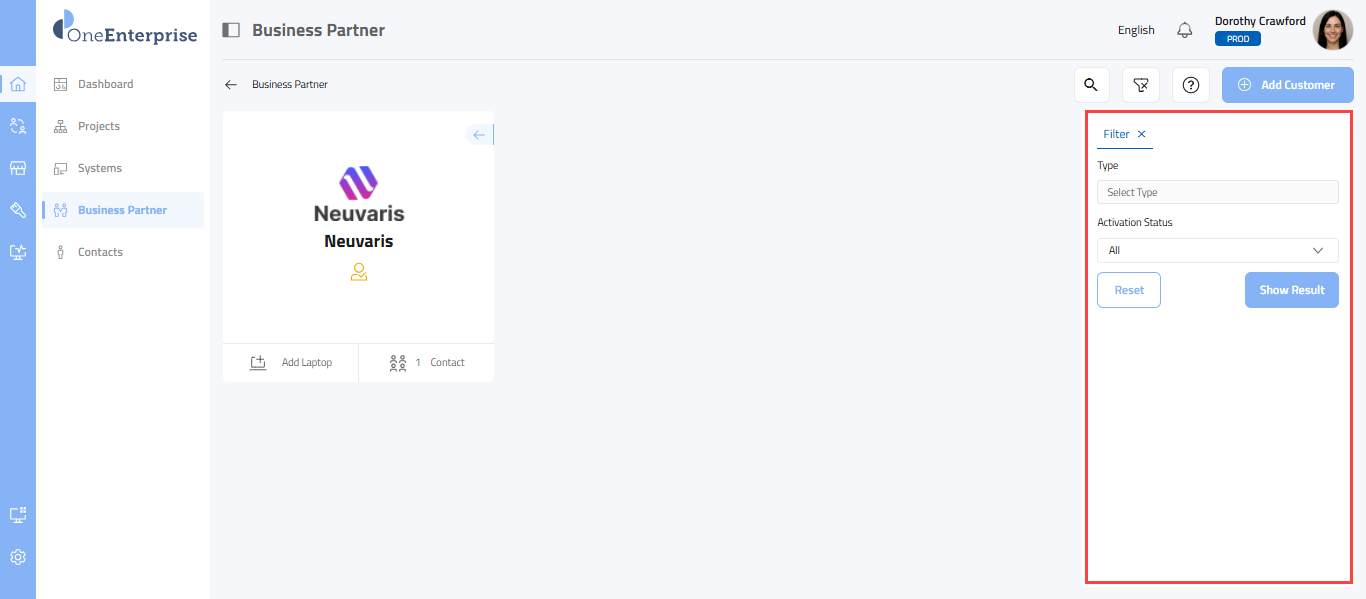Click the Show Result button
Viewport: 1366px width, 599px height.
1291,290
